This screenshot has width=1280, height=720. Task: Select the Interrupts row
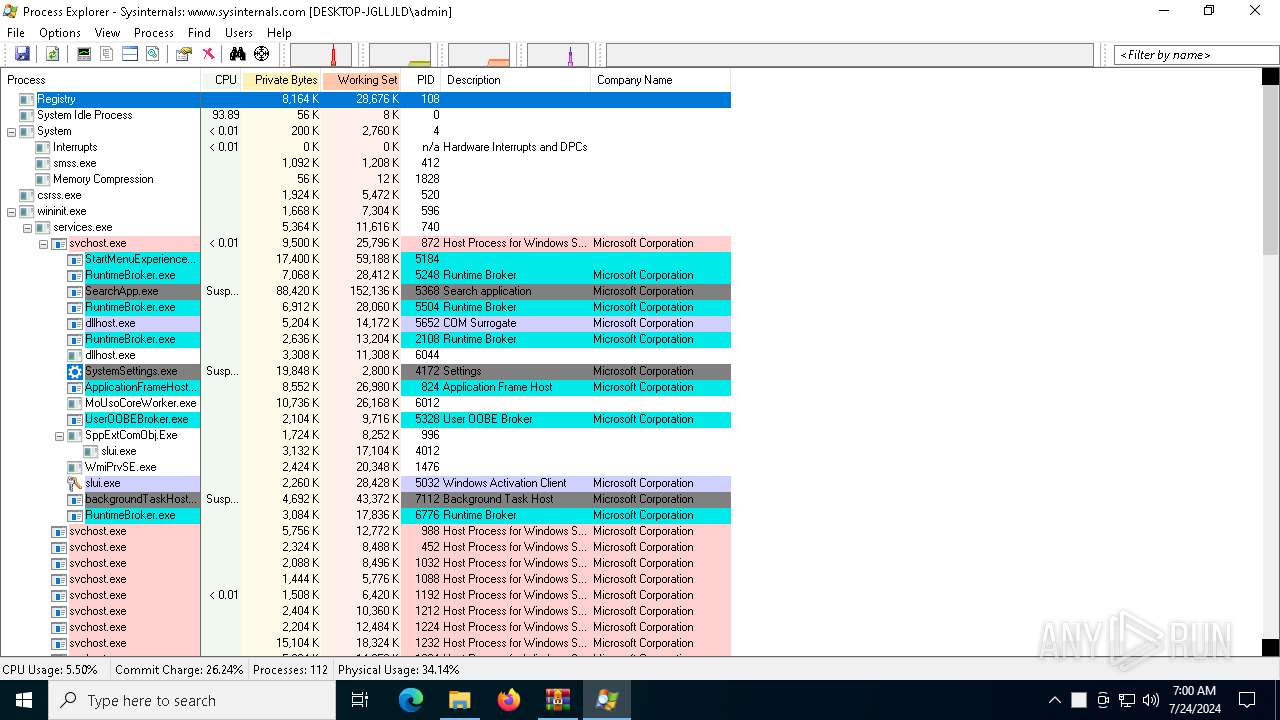point(366,147)
